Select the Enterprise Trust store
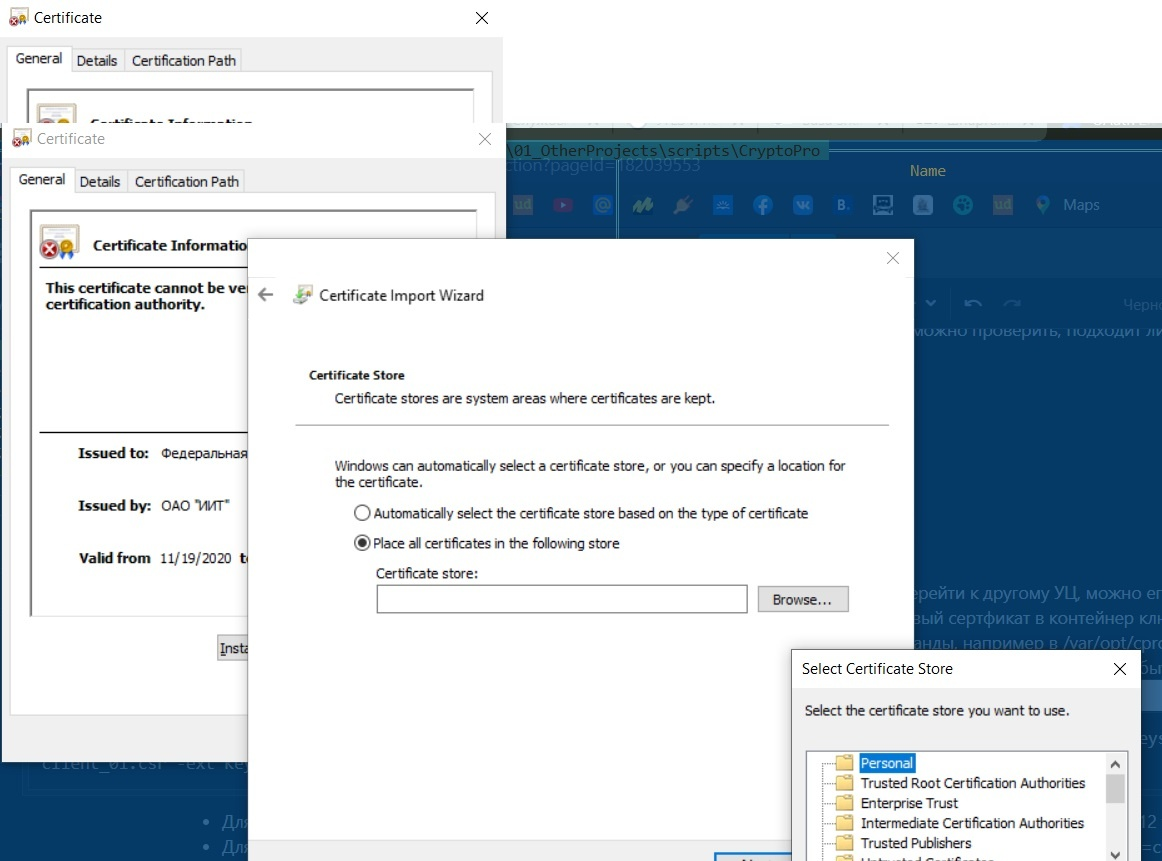The image size is (1162, 861). click(909, 803)
